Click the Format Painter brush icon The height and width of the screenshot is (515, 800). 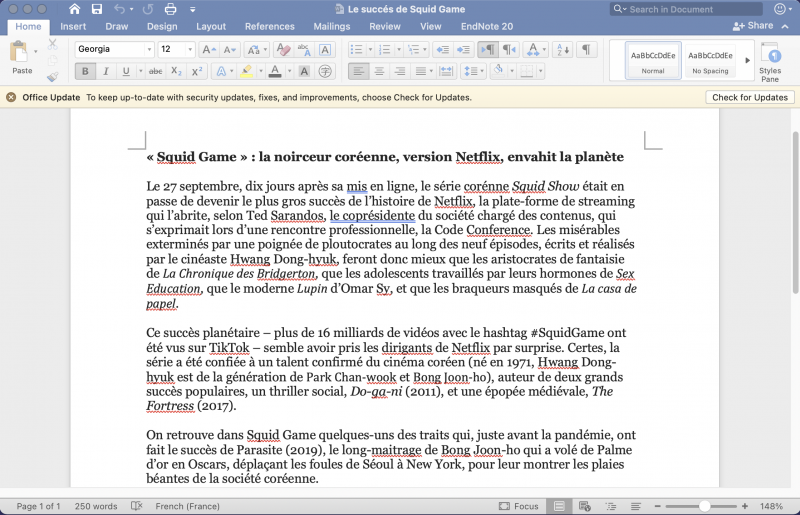coord(52,77)
